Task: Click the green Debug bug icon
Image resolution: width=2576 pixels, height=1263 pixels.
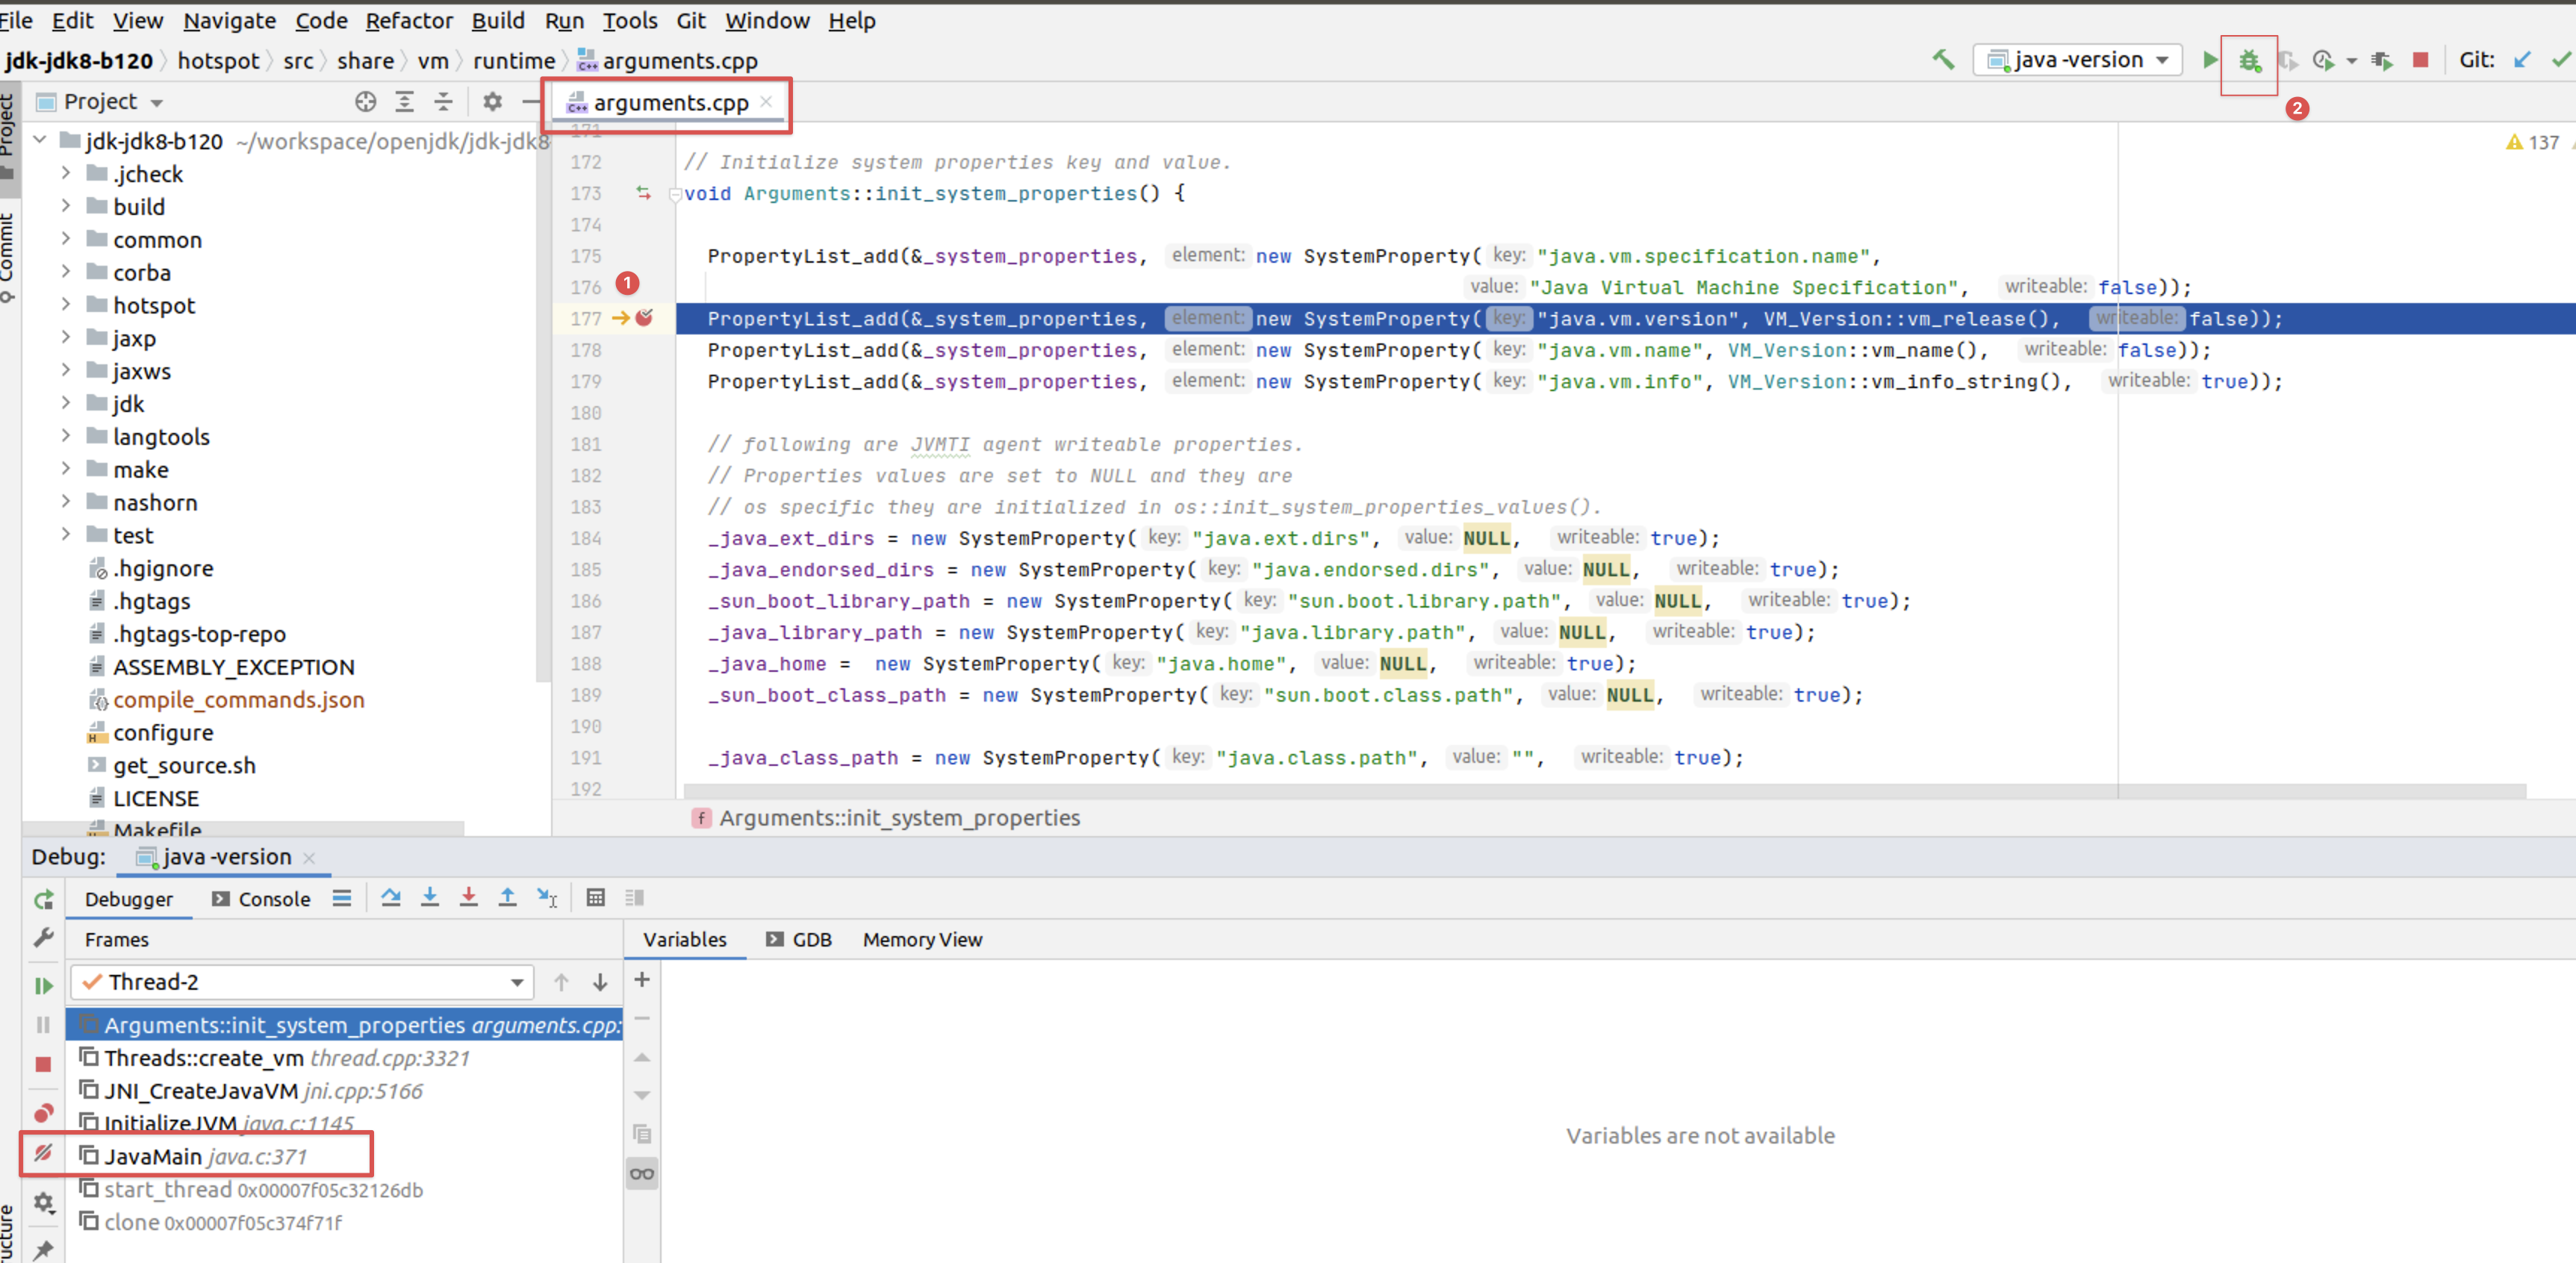Action: pyautogui.click(x=2249, y=61)
